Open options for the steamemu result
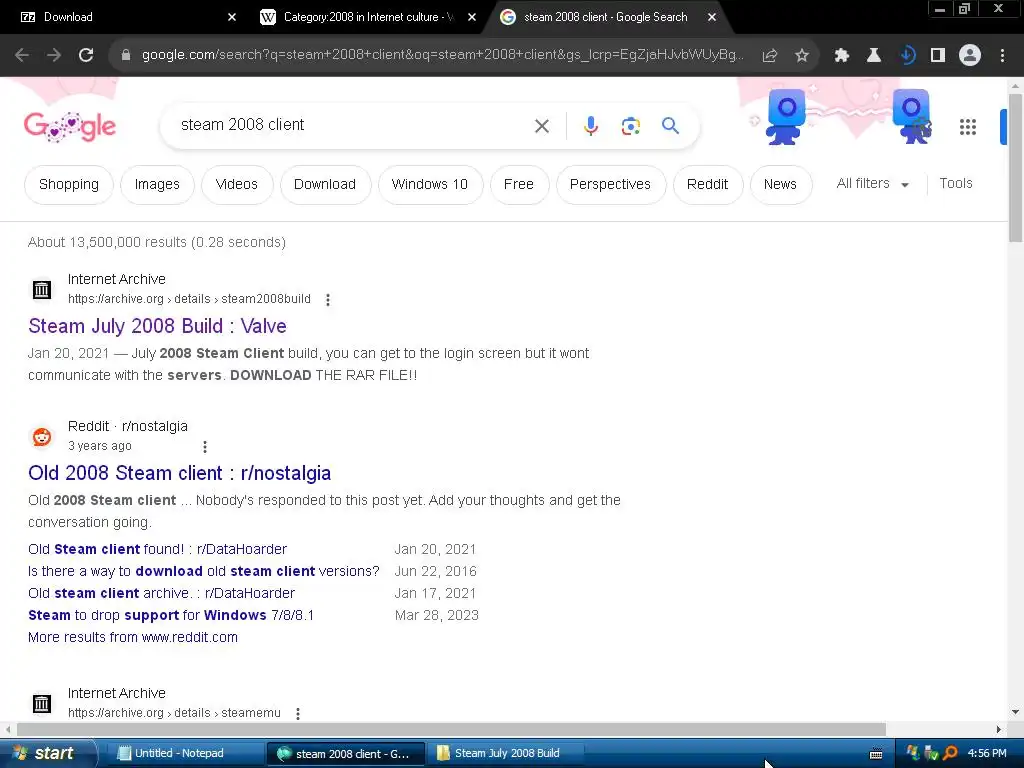The height and width of the screenshot is (768, 1024). pos(298,714)
